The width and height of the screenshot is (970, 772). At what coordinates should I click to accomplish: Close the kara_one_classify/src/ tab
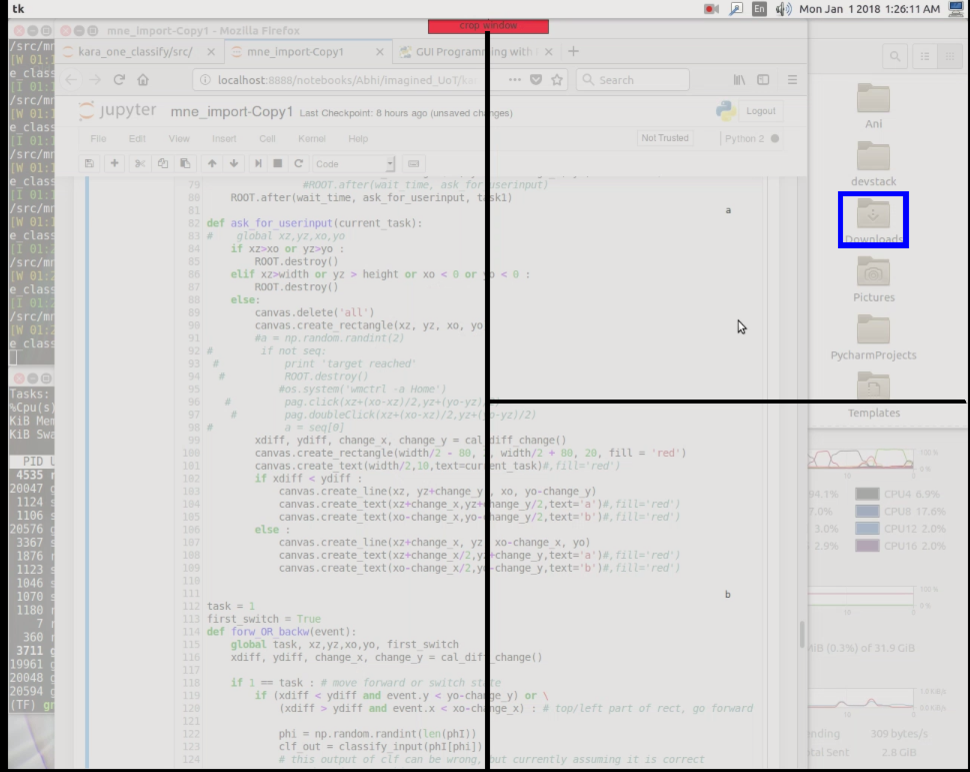211,52
